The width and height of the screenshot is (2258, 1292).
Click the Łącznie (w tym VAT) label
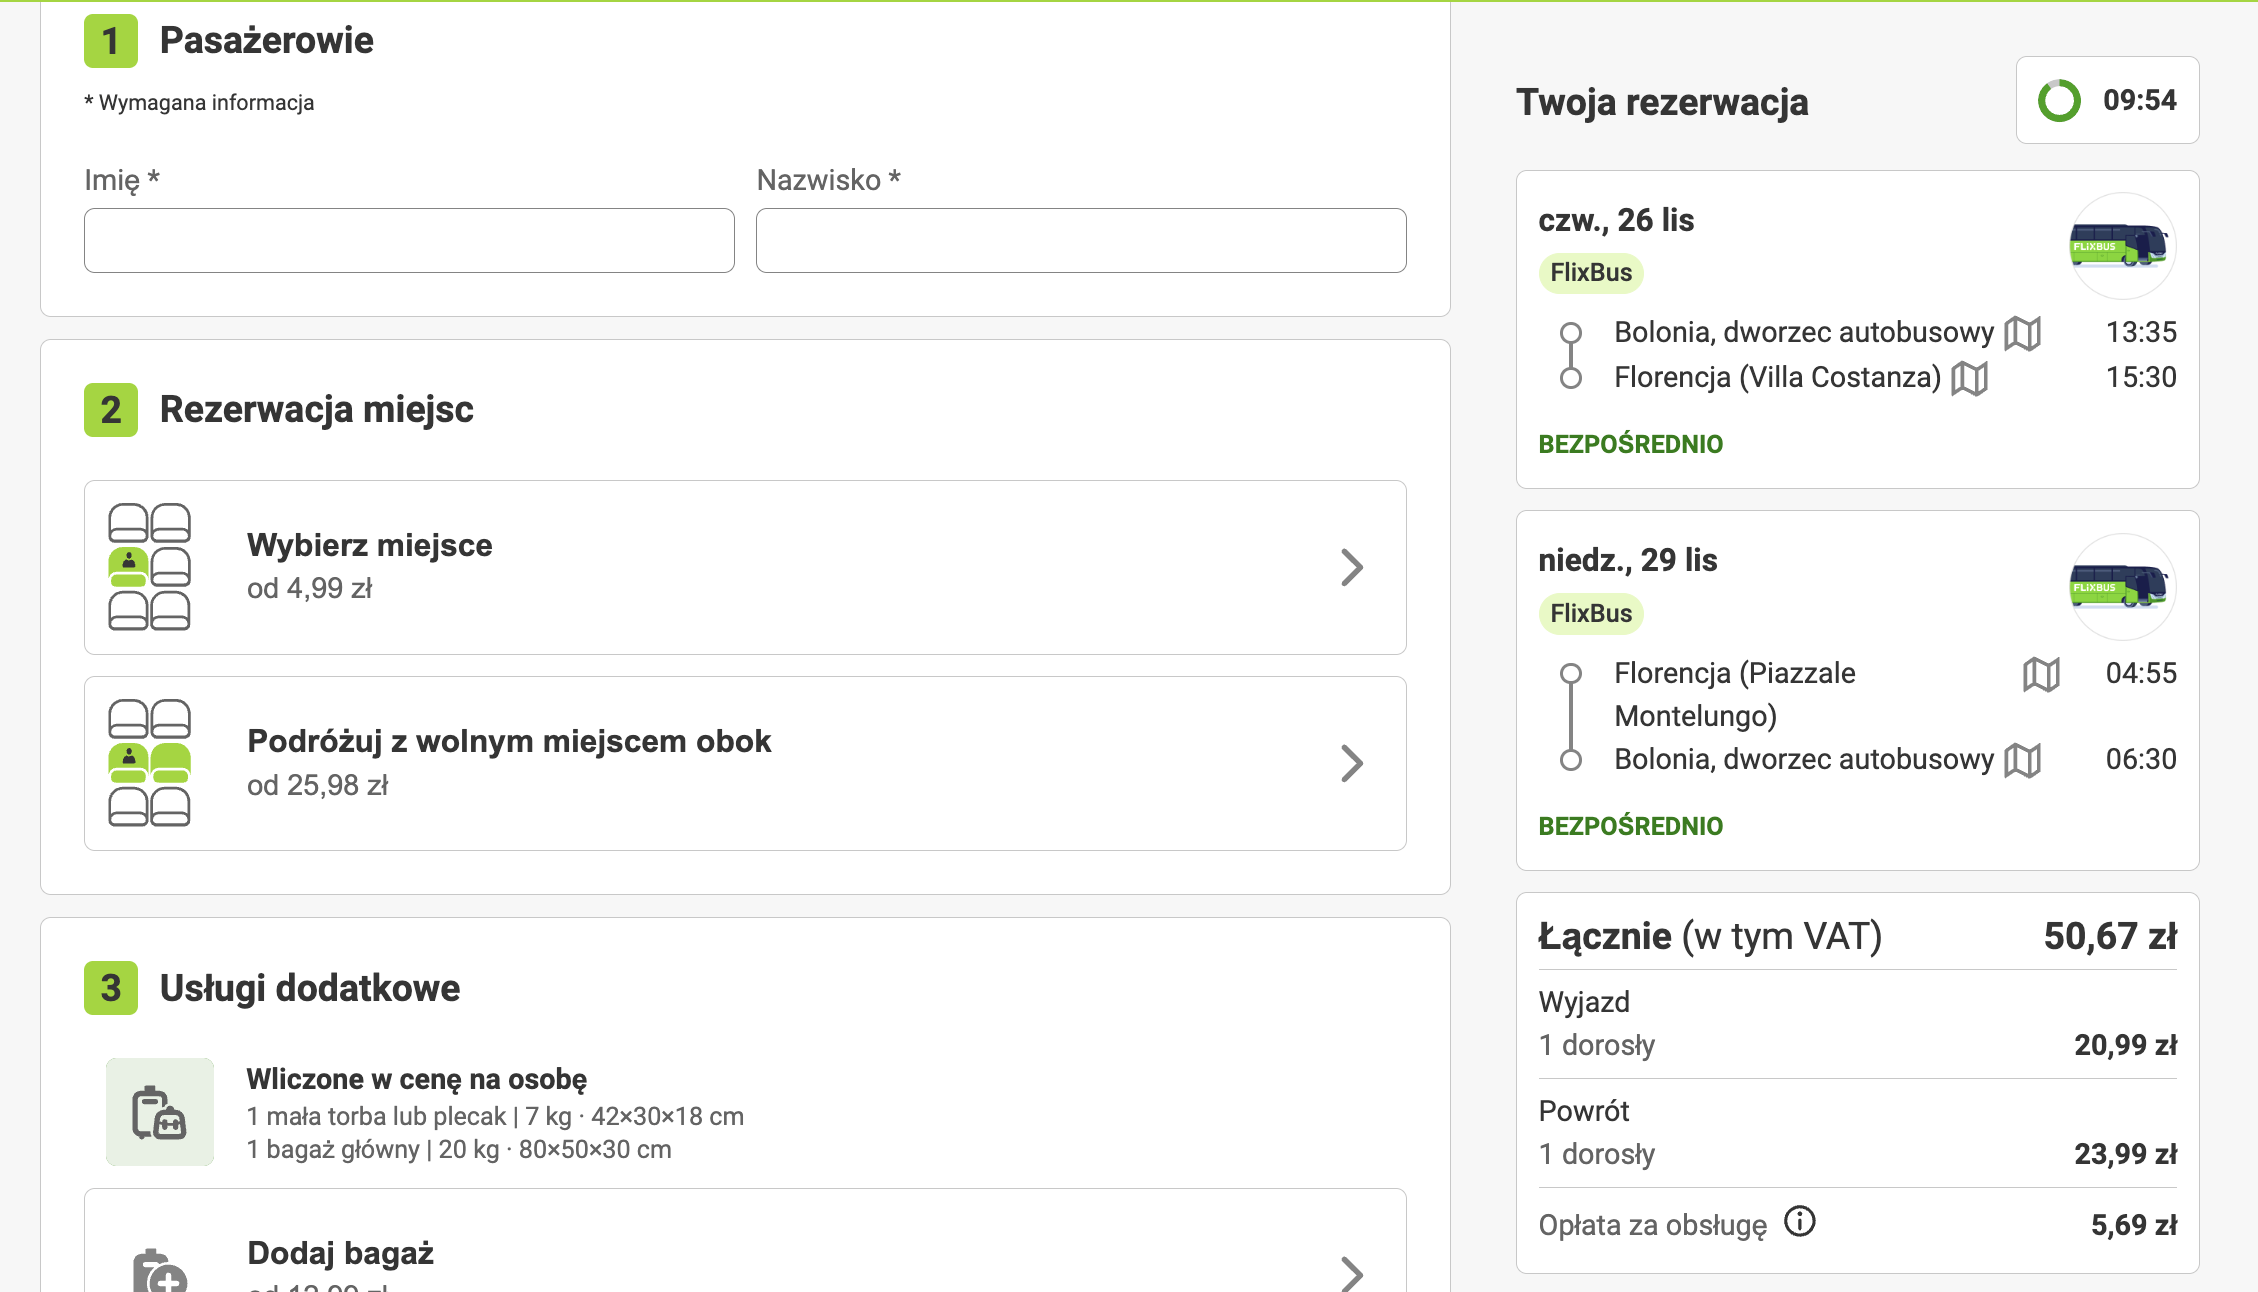[1710, 937]
